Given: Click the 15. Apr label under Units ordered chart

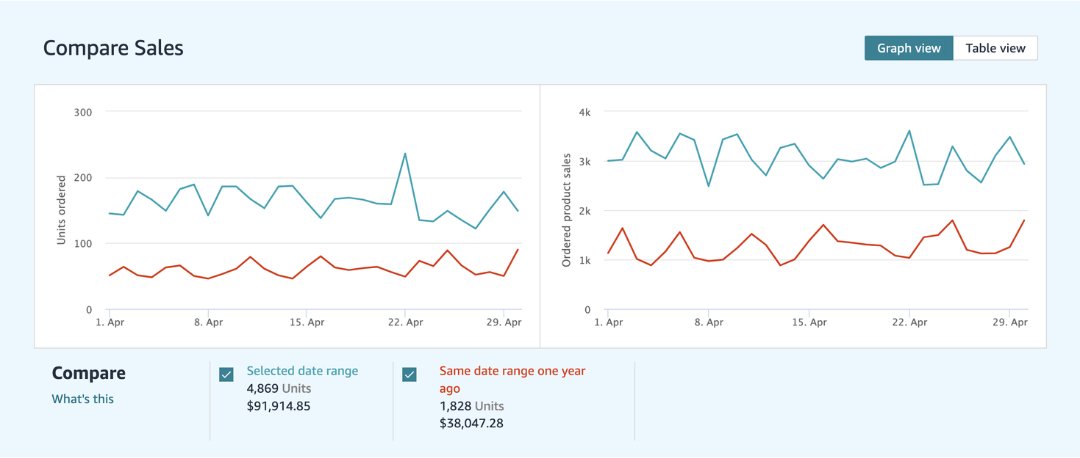Looking at the screenshot, I should [306, 323].
